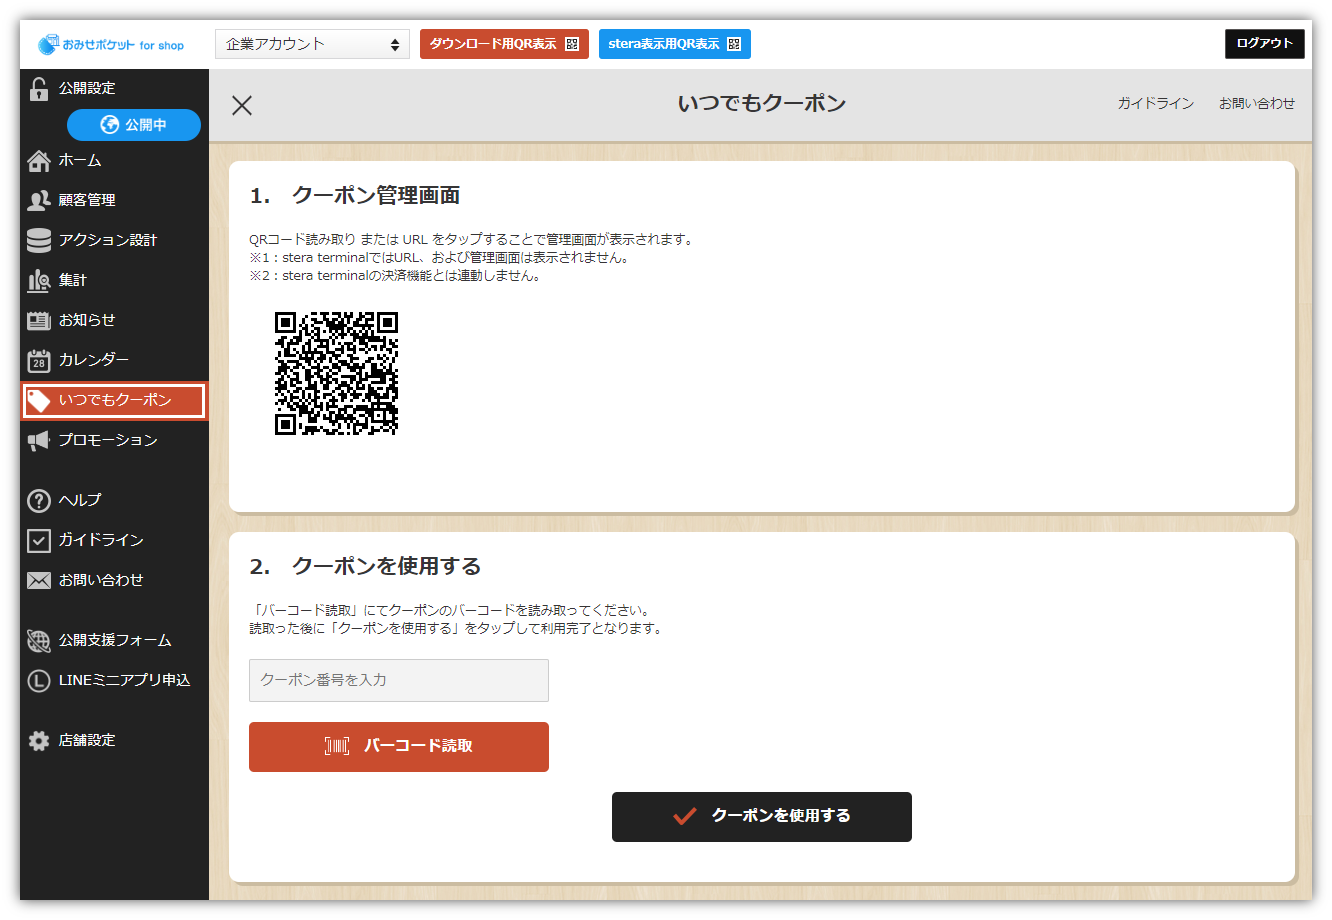Click the 公開設定 padlock icon
Viewport: 1332px width, 920px height.
click(39, 89)
